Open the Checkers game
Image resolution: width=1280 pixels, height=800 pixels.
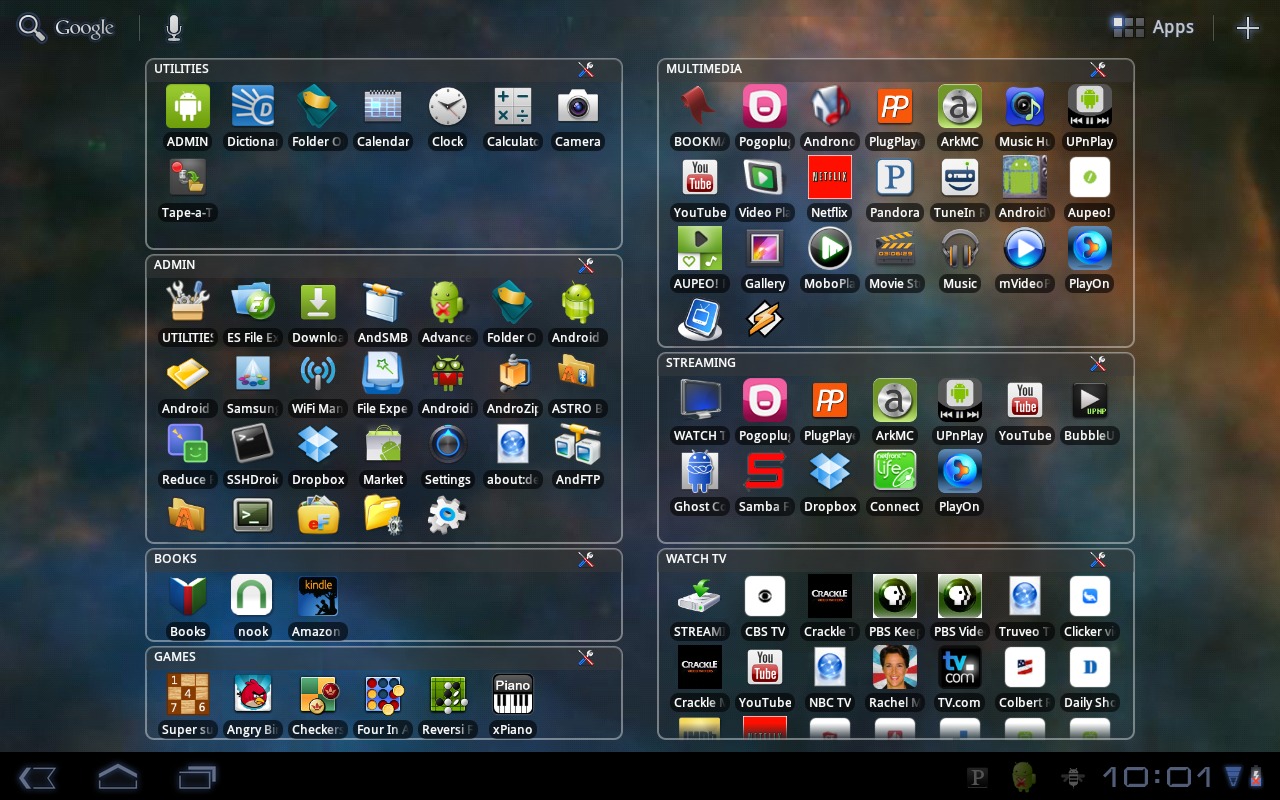pyautogui.click(x=318, y=705)
